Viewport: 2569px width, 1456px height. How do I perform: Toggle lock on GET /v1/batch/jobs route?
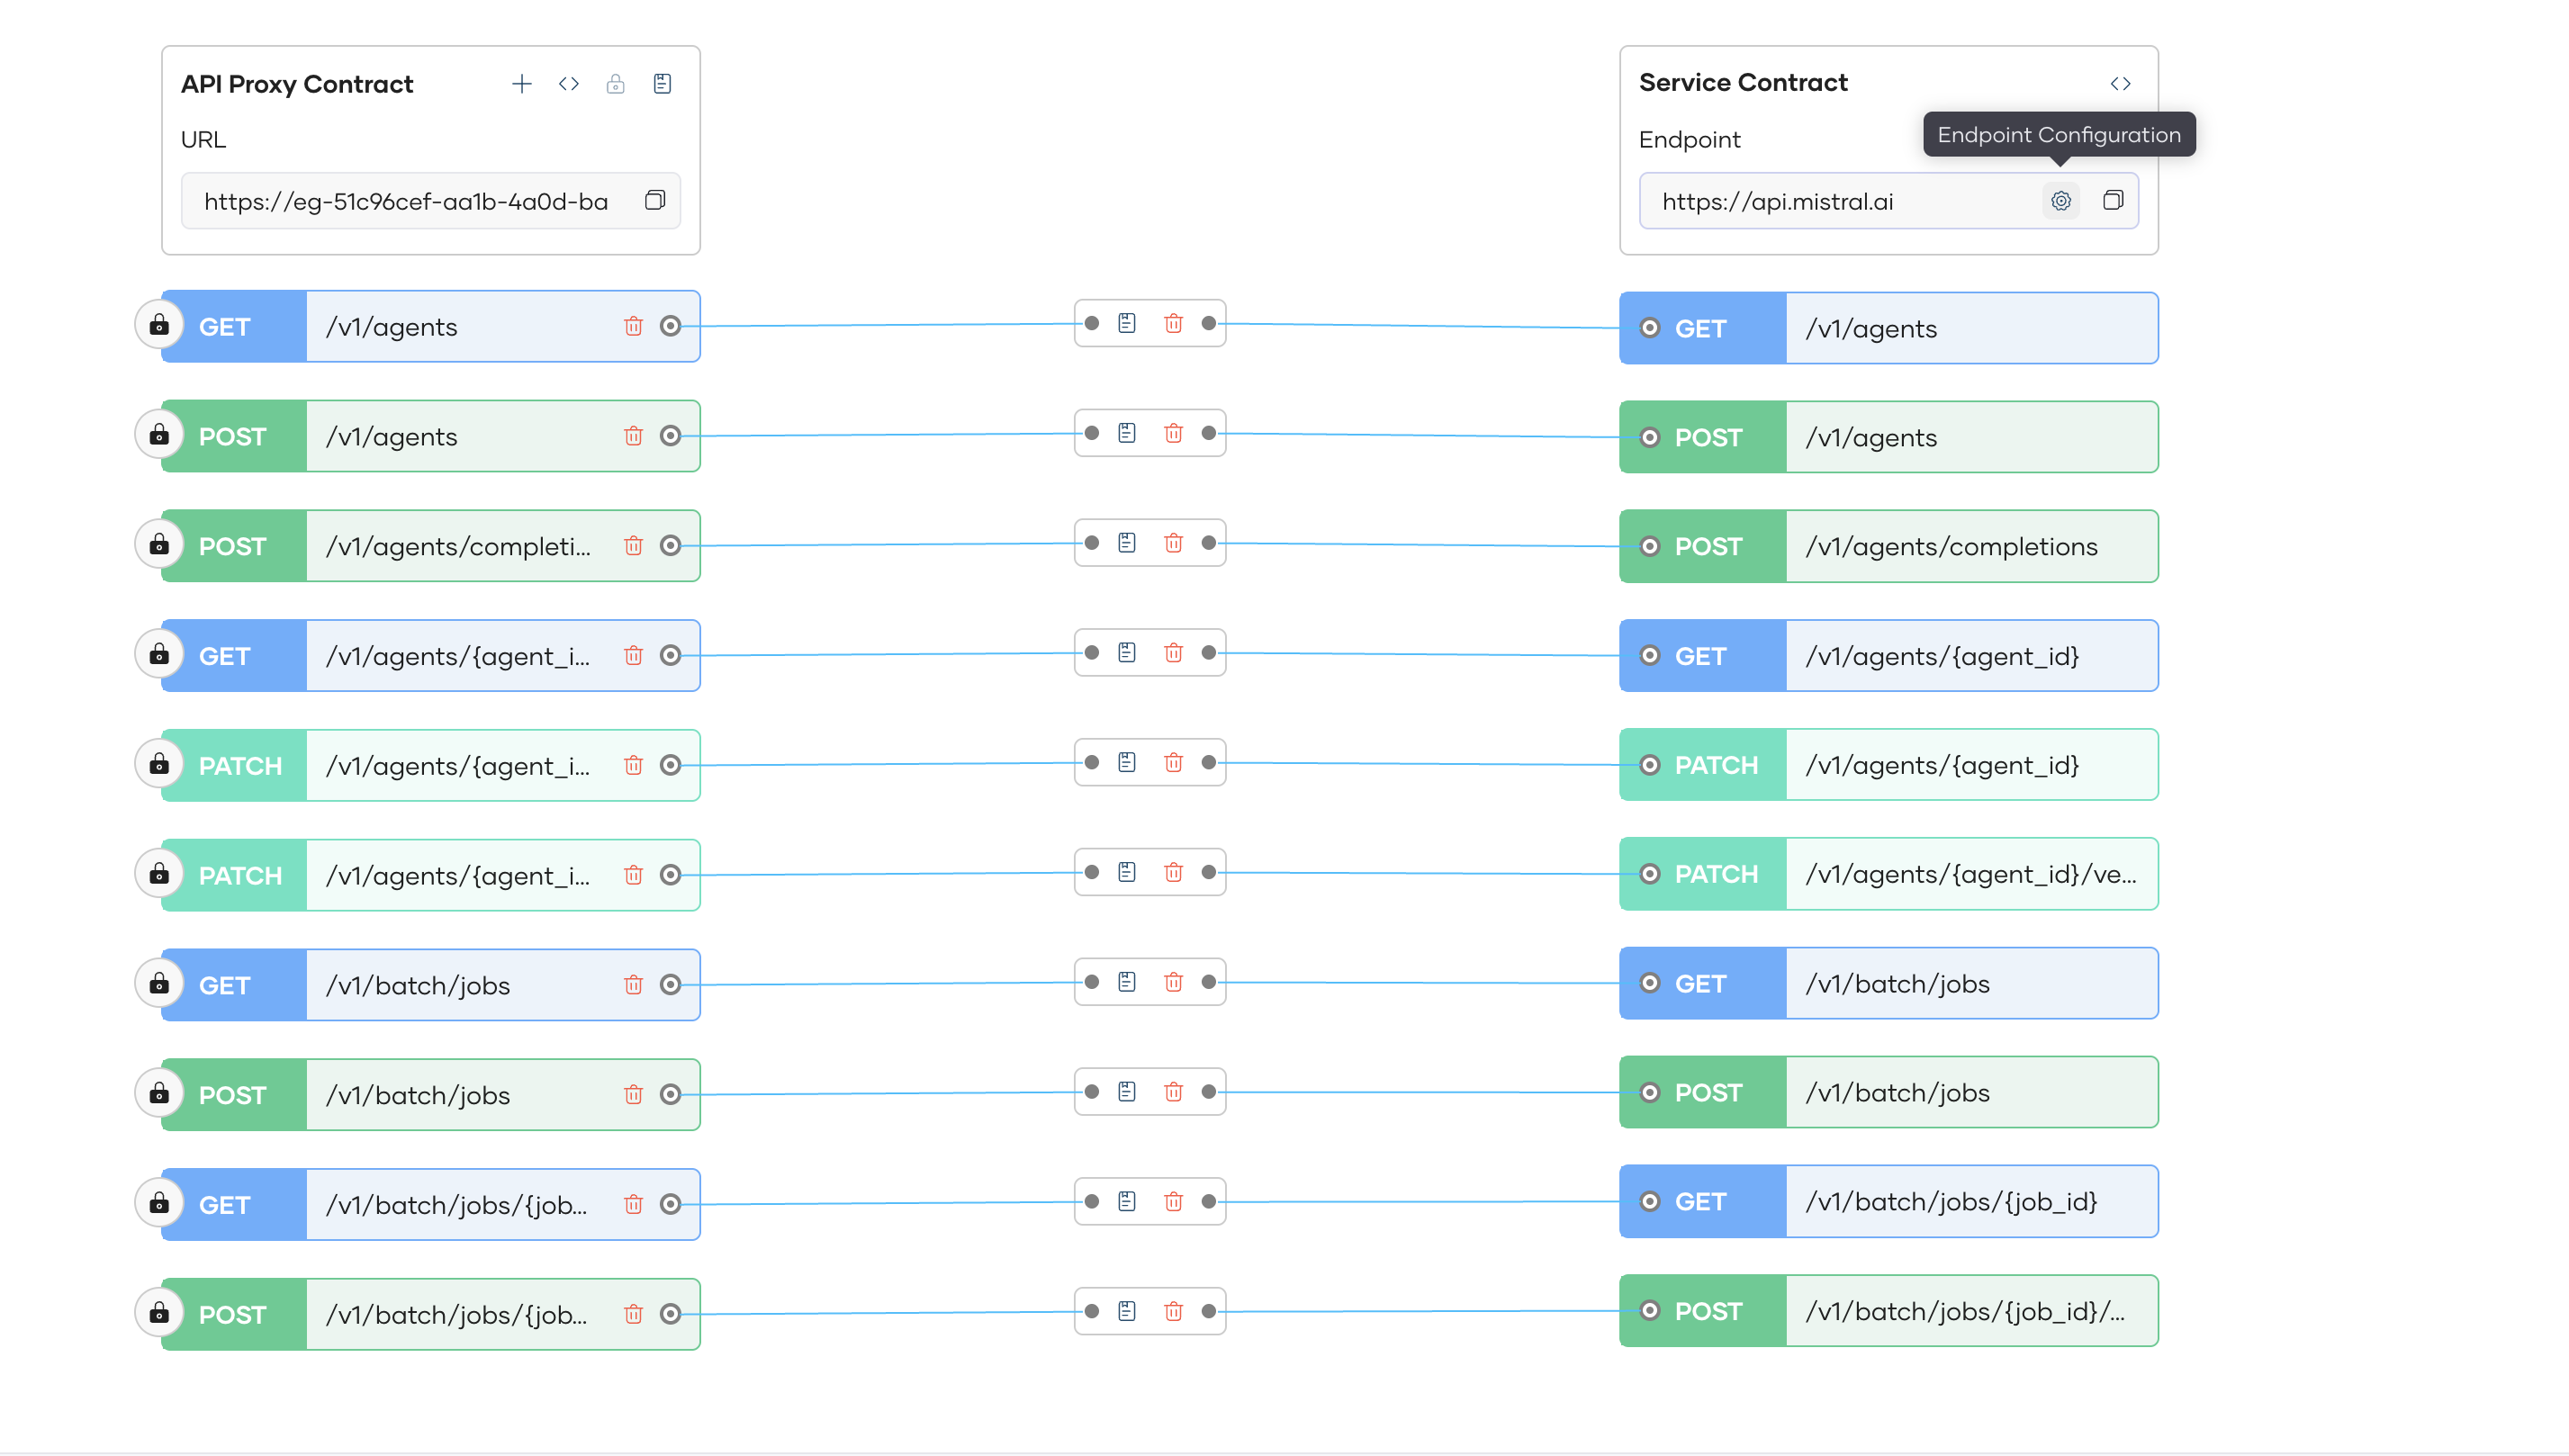pos(159,984)
